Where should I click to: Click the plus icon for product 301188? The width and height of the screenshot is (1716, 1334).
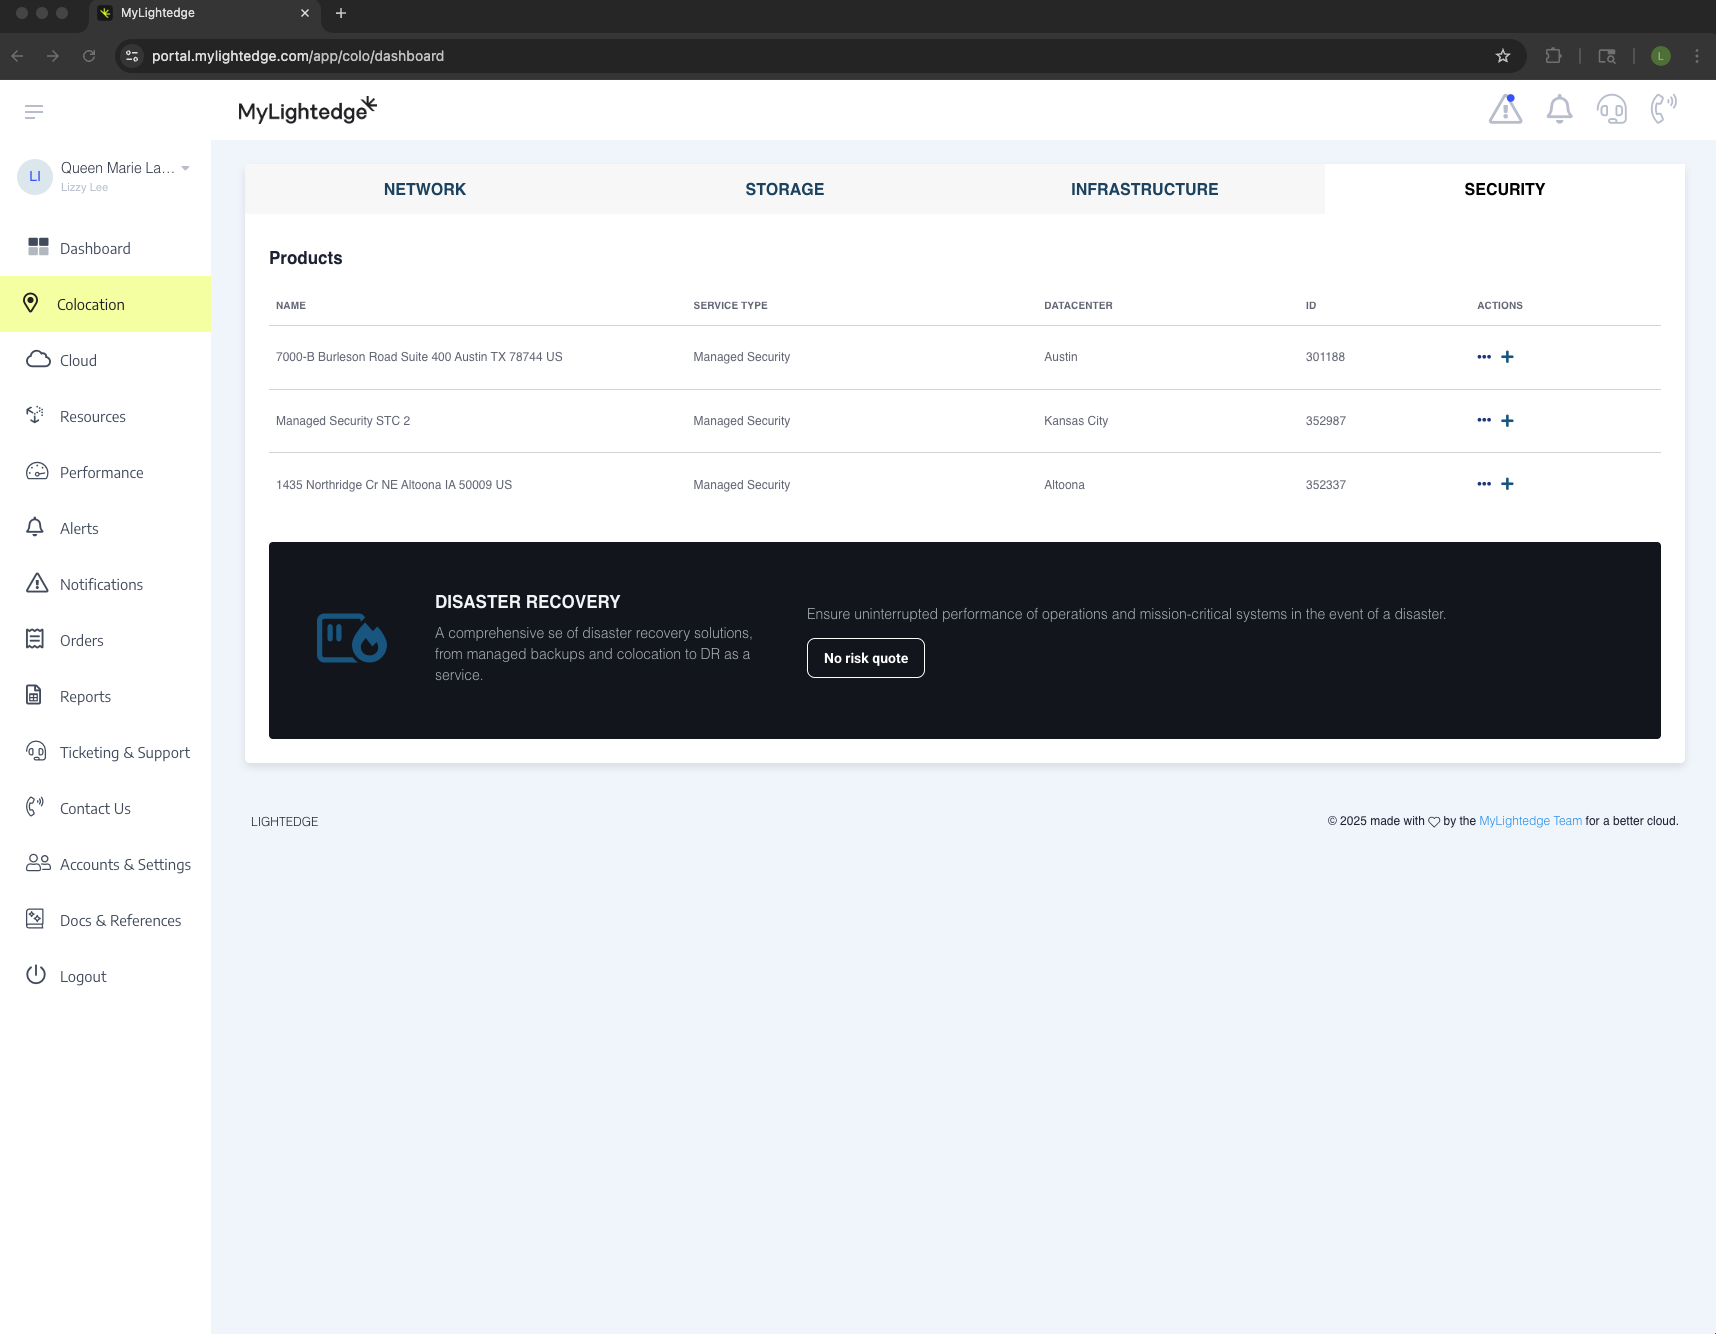[1507, 357]
